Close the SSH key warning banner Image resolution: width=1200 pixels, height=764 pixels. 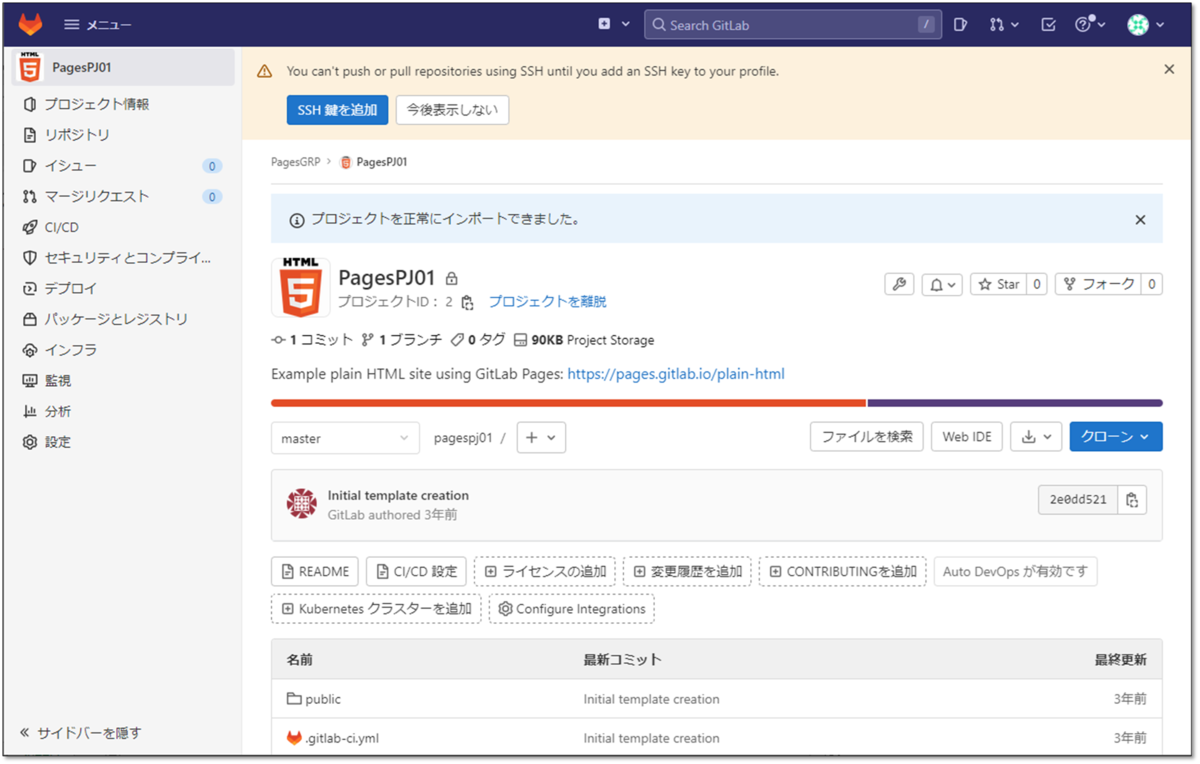pos(1169,70)
